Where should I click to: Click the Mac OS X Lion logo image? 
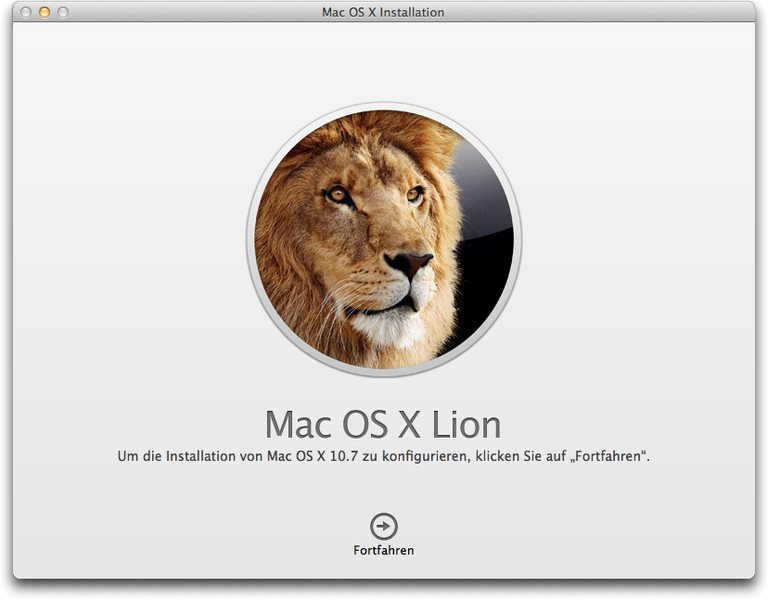[x=384, y=240]
